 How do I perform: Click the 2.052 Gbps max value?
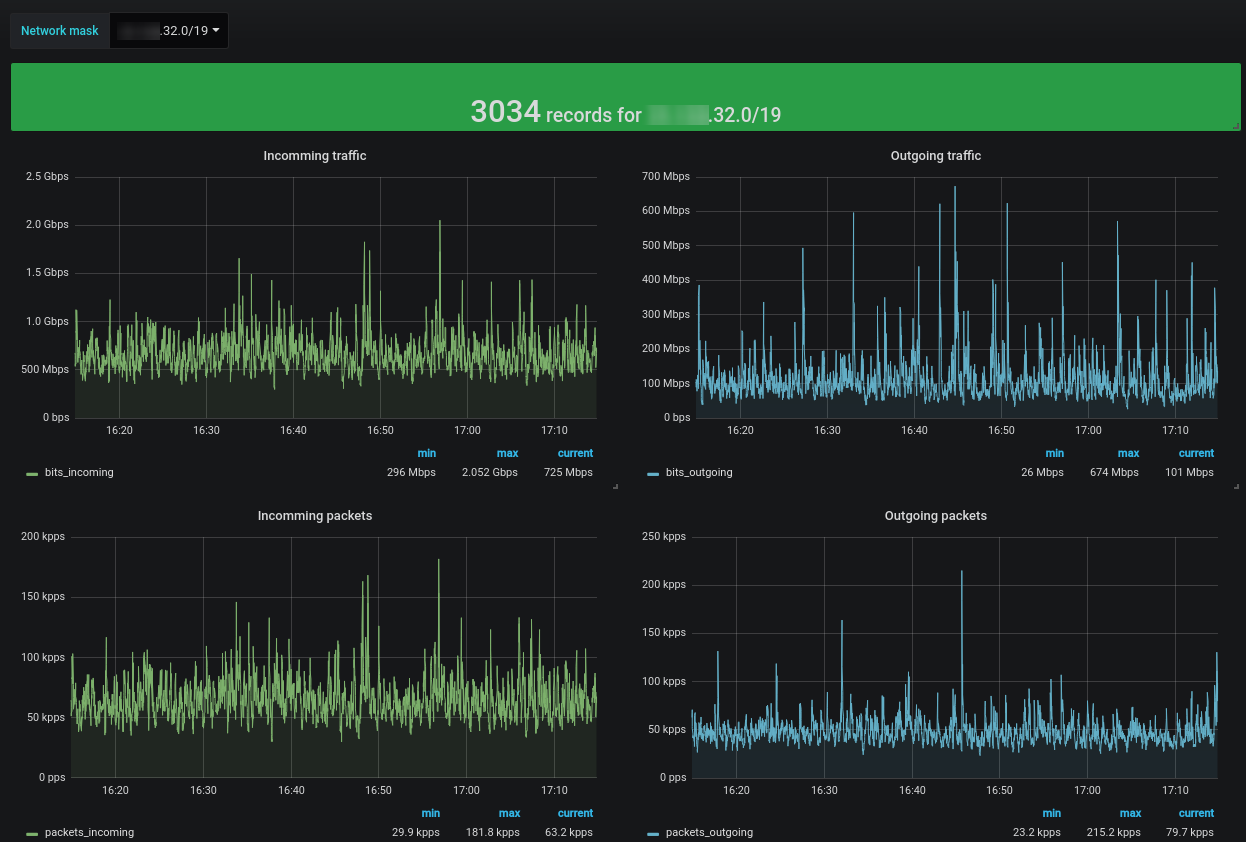(x=490, y=473)
